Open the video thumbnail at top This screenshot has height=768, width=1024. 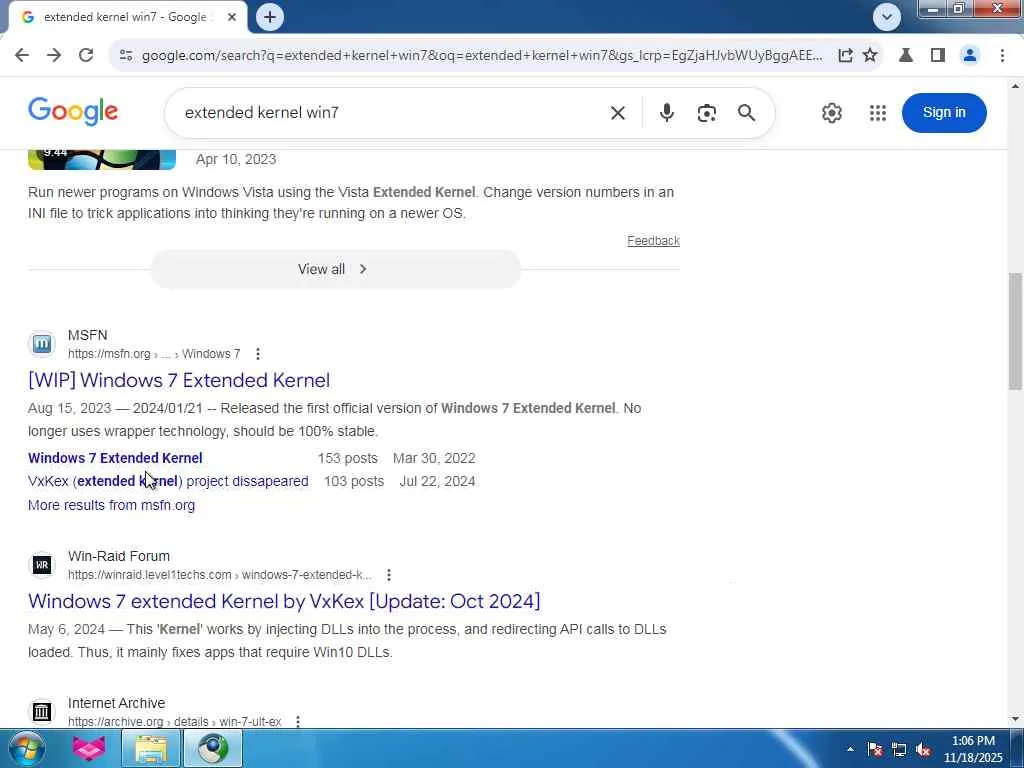coord(102,159)
